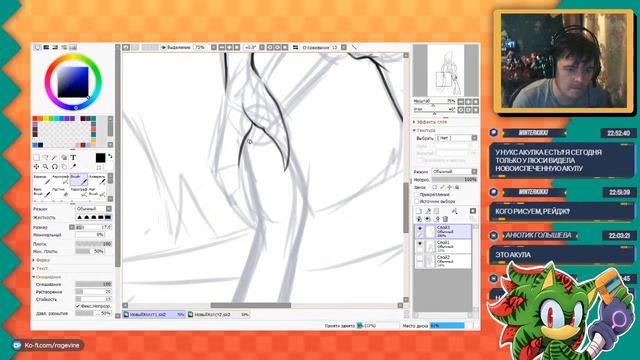640x360 pixels.
Task: Select the Hand pan tool
Action: pyautogui.click(x=64, y=167)
